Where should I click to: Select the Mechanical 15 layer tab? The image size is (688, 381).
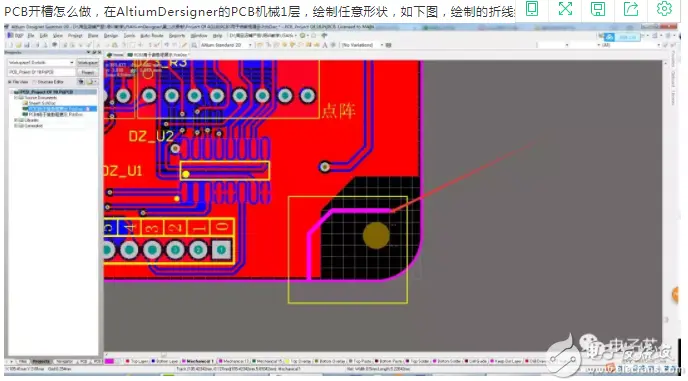(268, 361)
